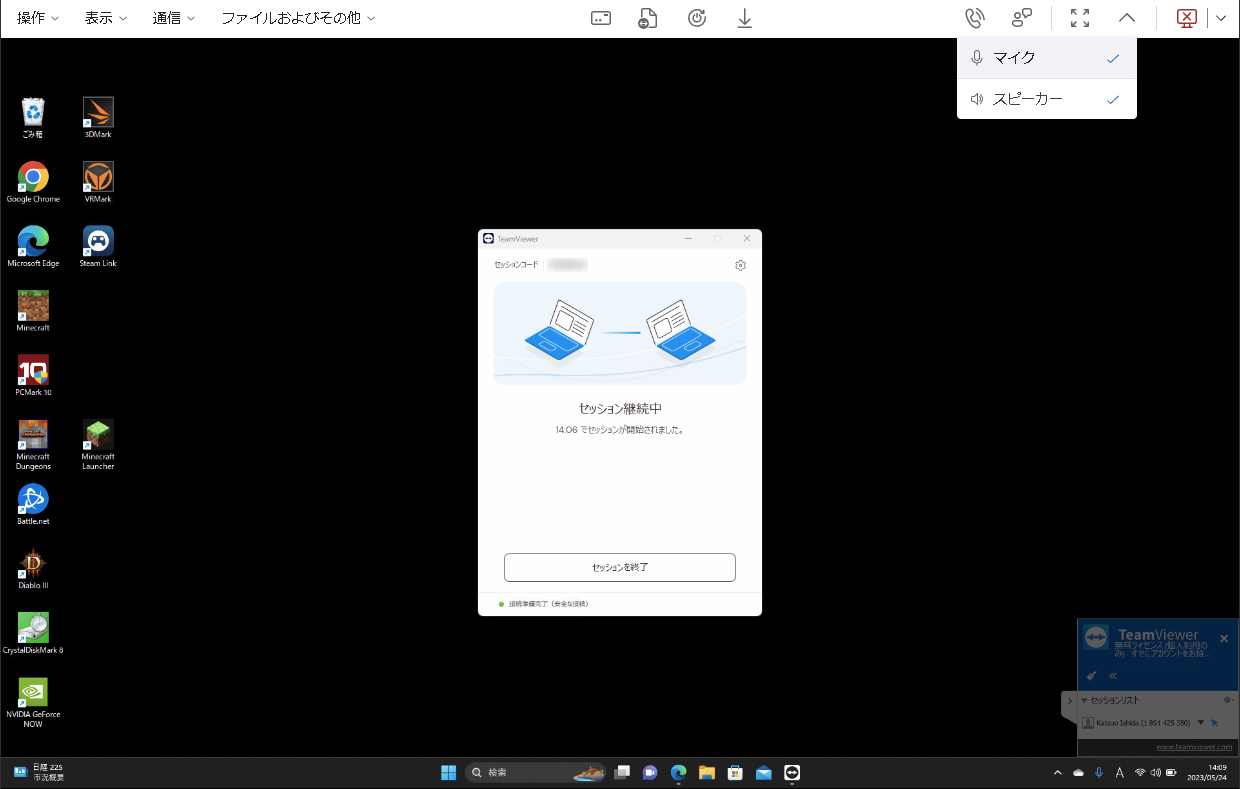Select the Minecraft desktop shortcut
Image resolution: width=1240 pixels, height=789 pixels.
coord(33,311)
